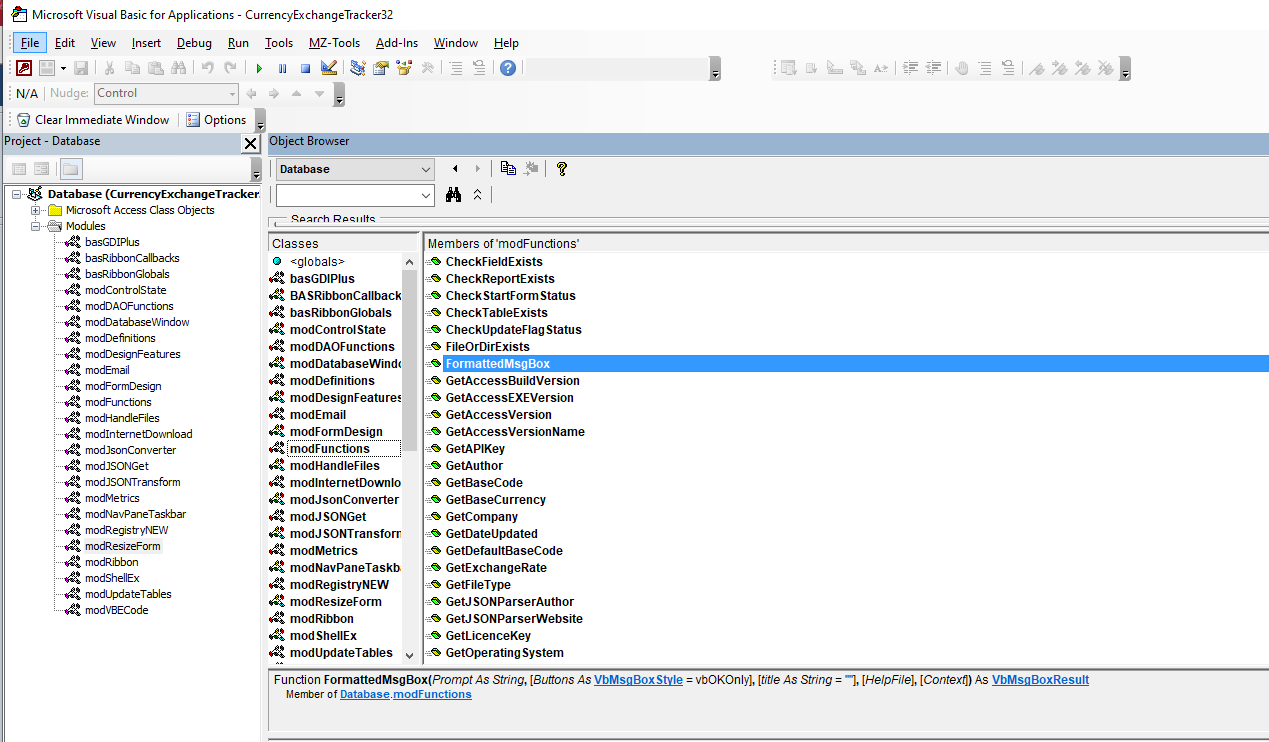Open the Database library dropdown
The image size is (1269, 742).
click(x=426, y=169)
